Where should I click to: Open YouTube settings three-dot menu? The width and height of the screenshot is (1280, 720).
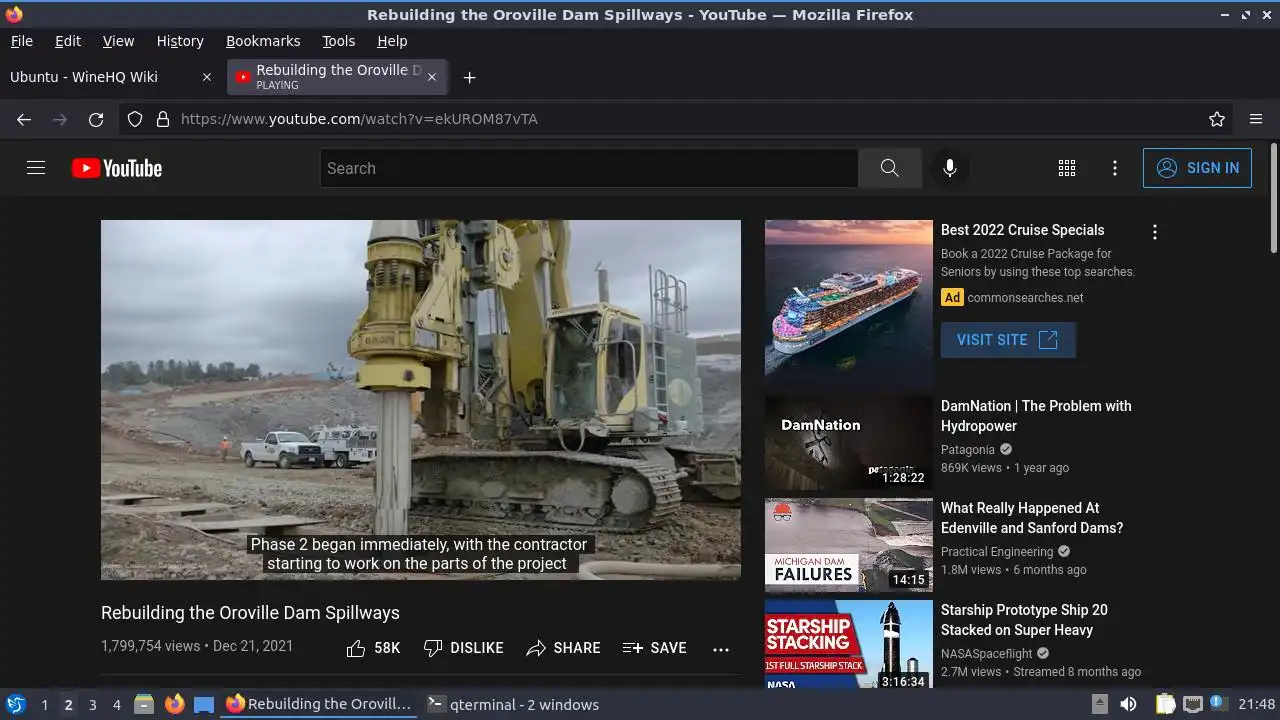click(x=1115, y=168)
